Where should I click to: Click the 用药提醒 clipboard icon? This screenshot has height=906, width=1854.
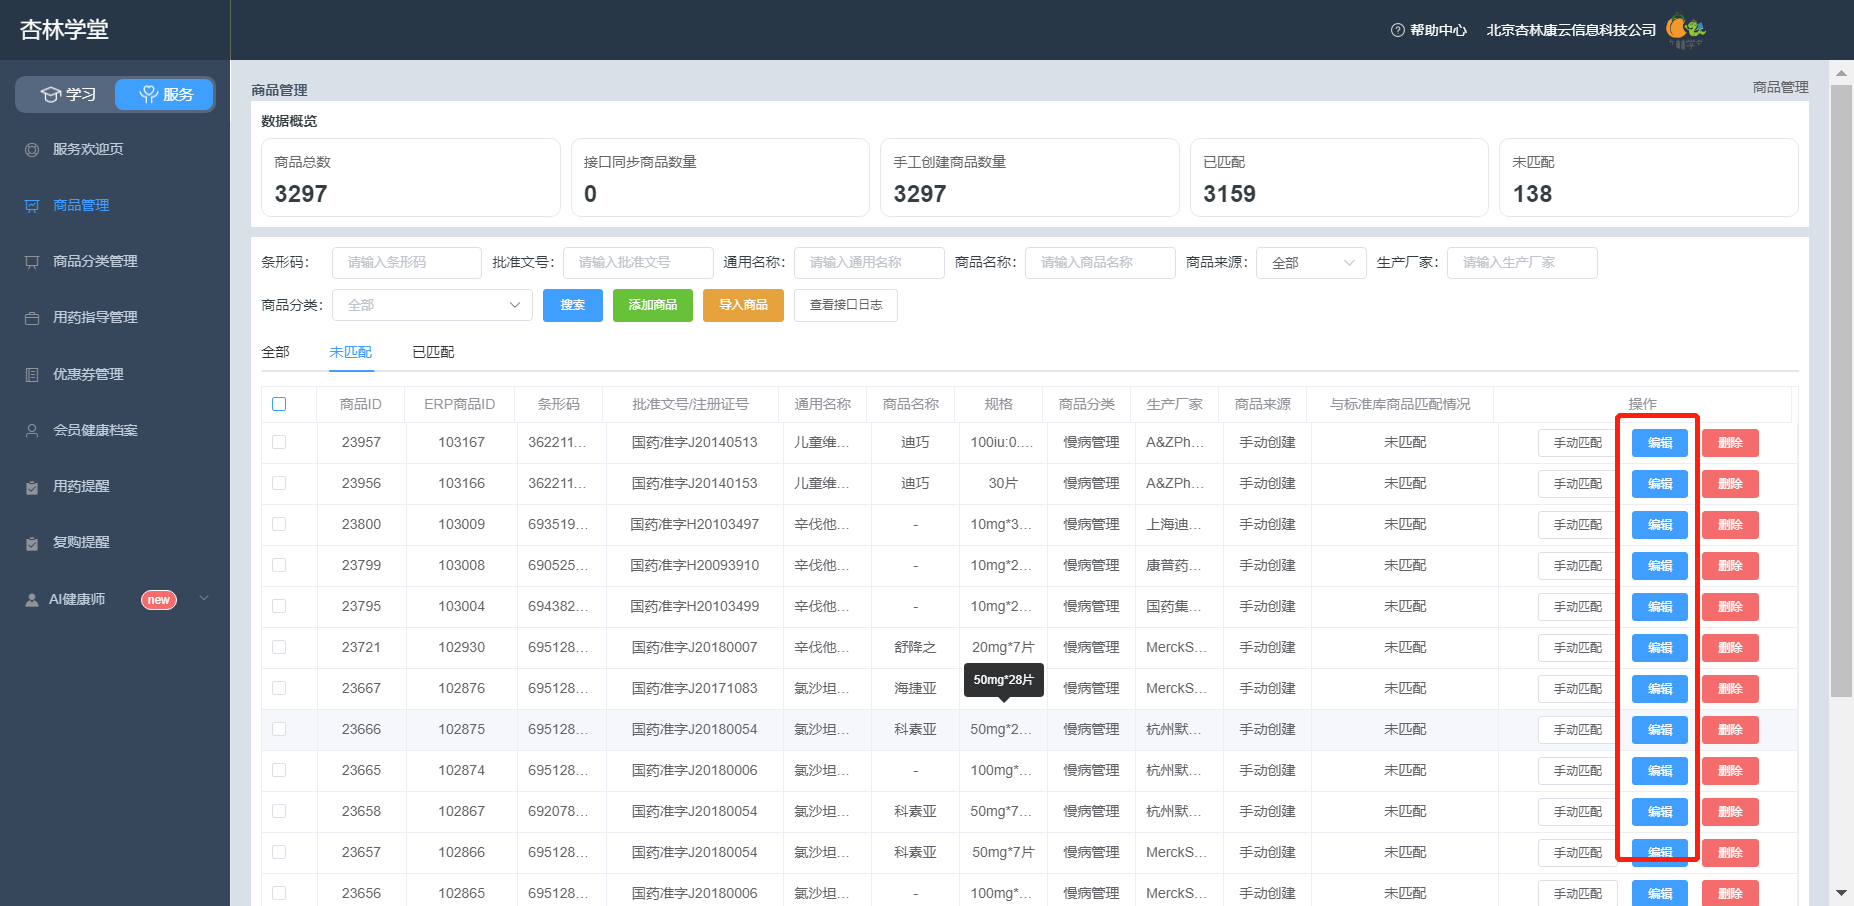32,487
